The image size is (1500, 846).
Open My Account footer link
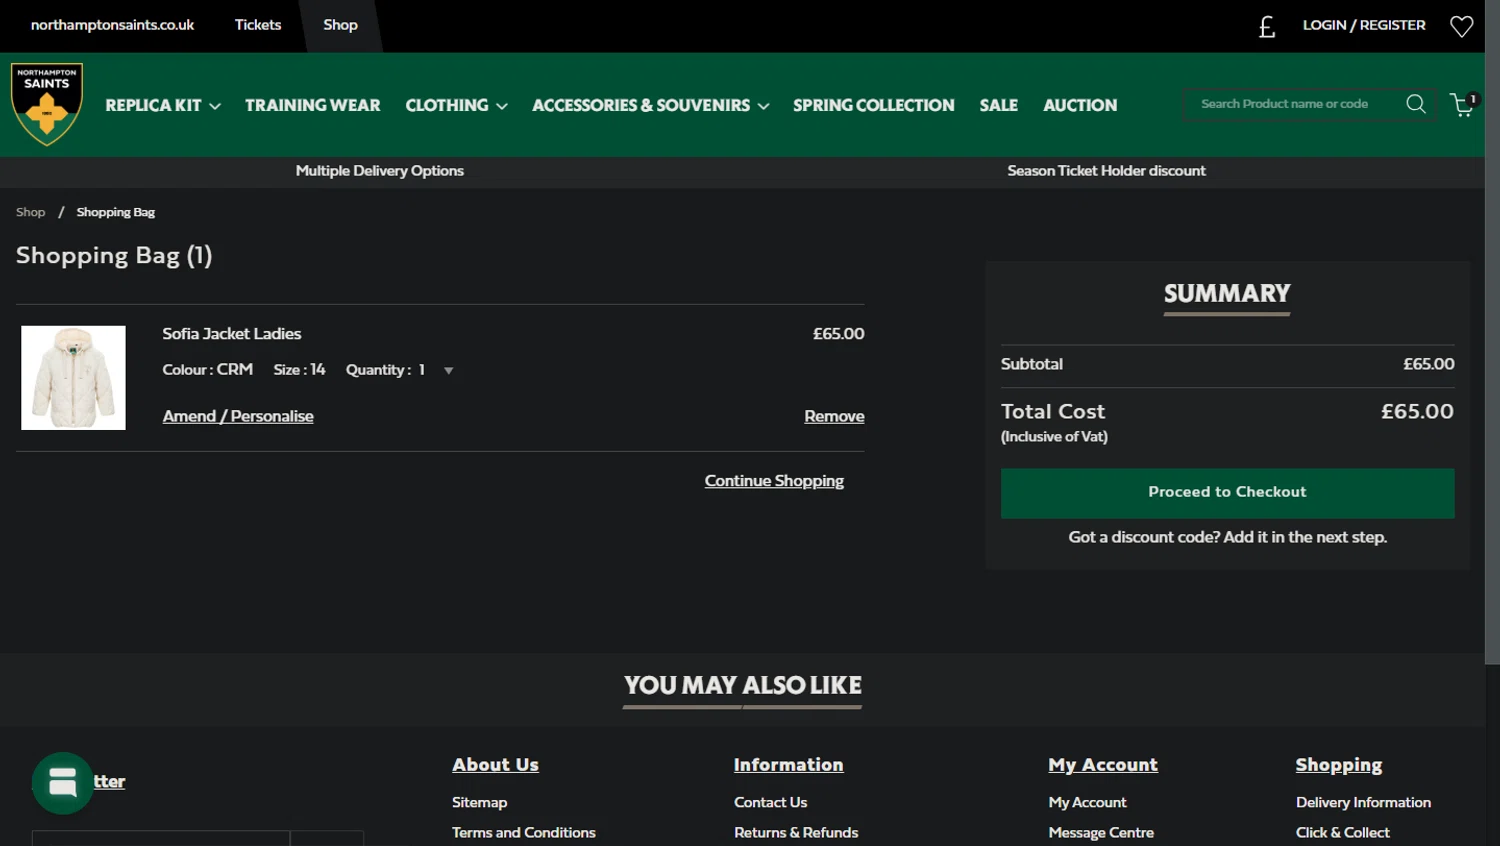(x=1087, y=802)
